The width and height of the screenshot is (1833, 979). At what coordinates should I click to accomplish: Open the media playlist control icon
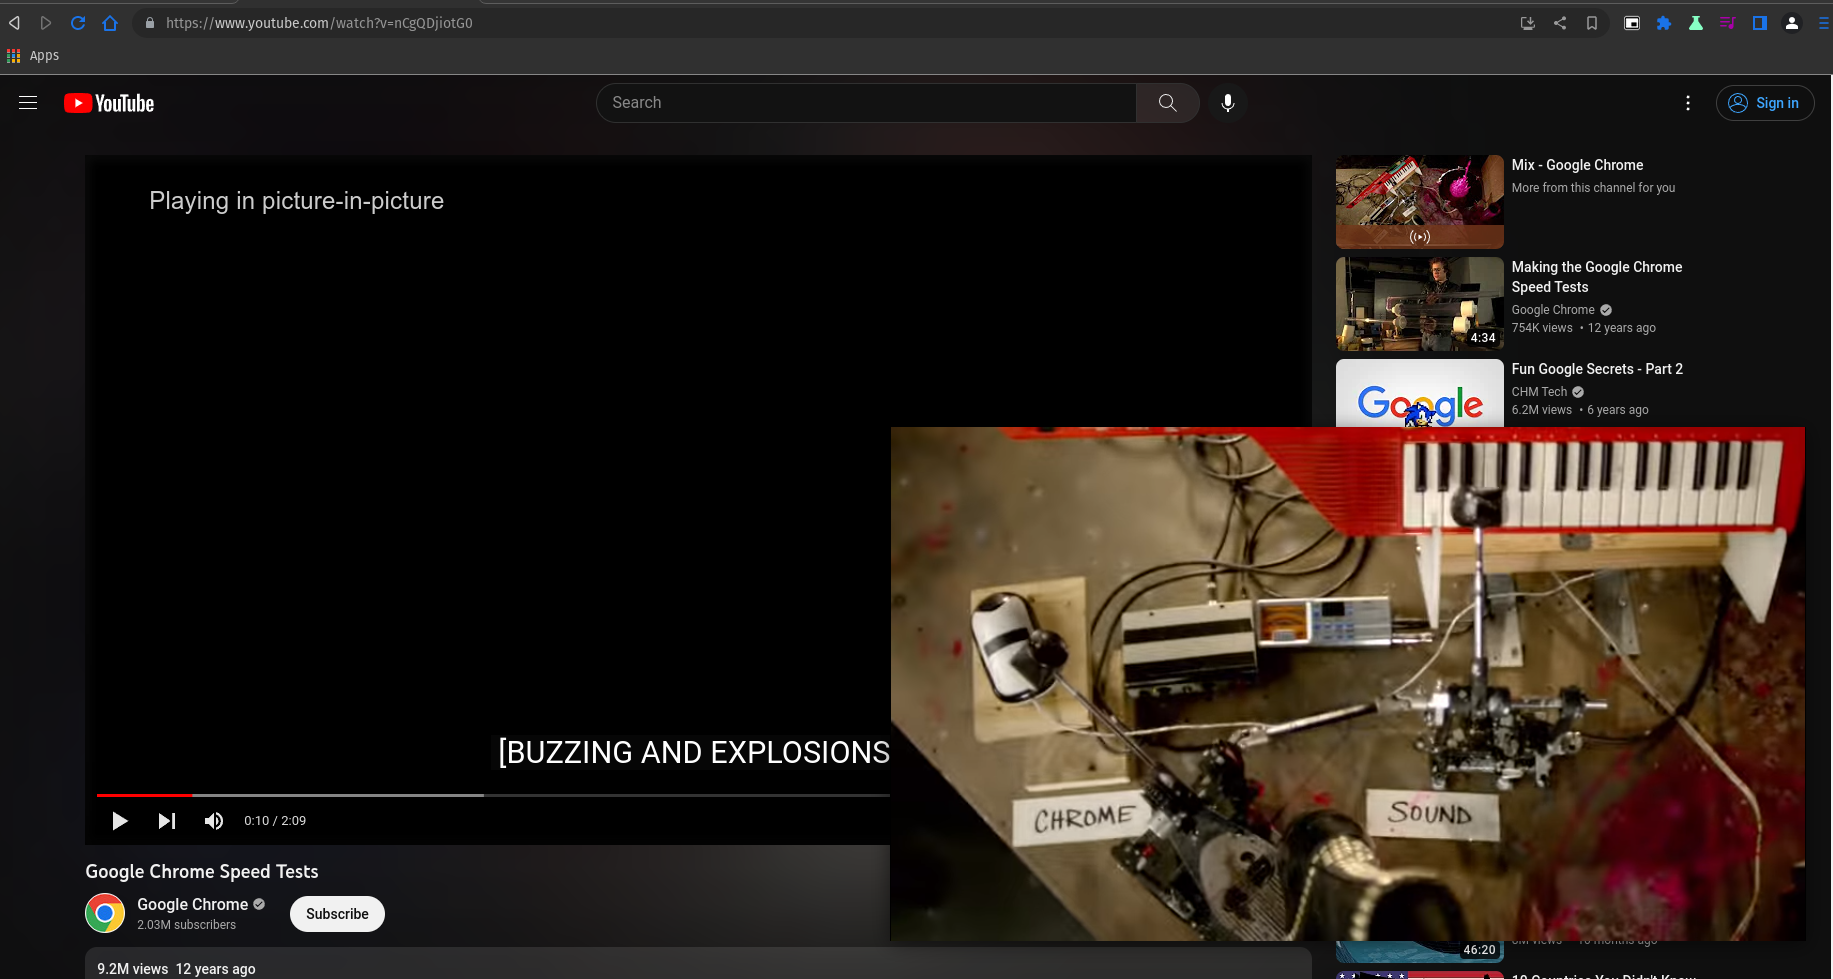pos(1727,22)
